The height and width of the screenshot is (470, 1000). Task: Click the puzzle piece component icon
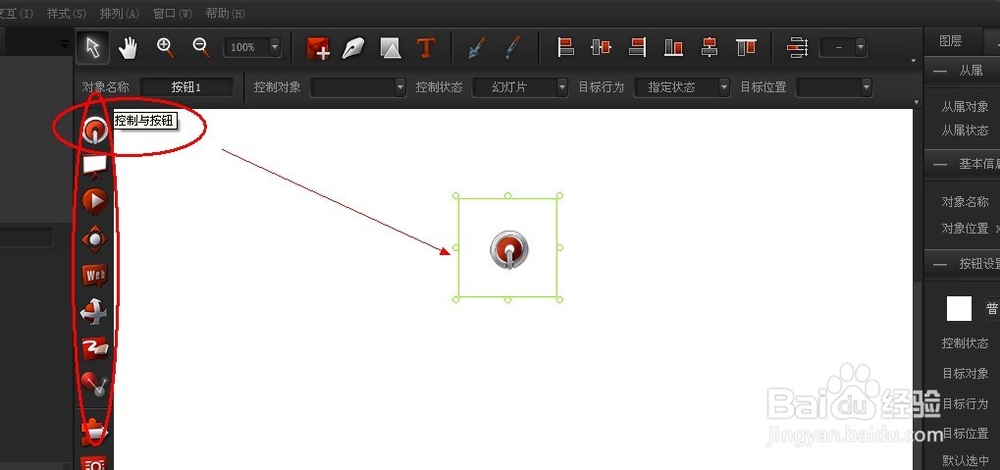pyautogui.click(x=94, y=431)
